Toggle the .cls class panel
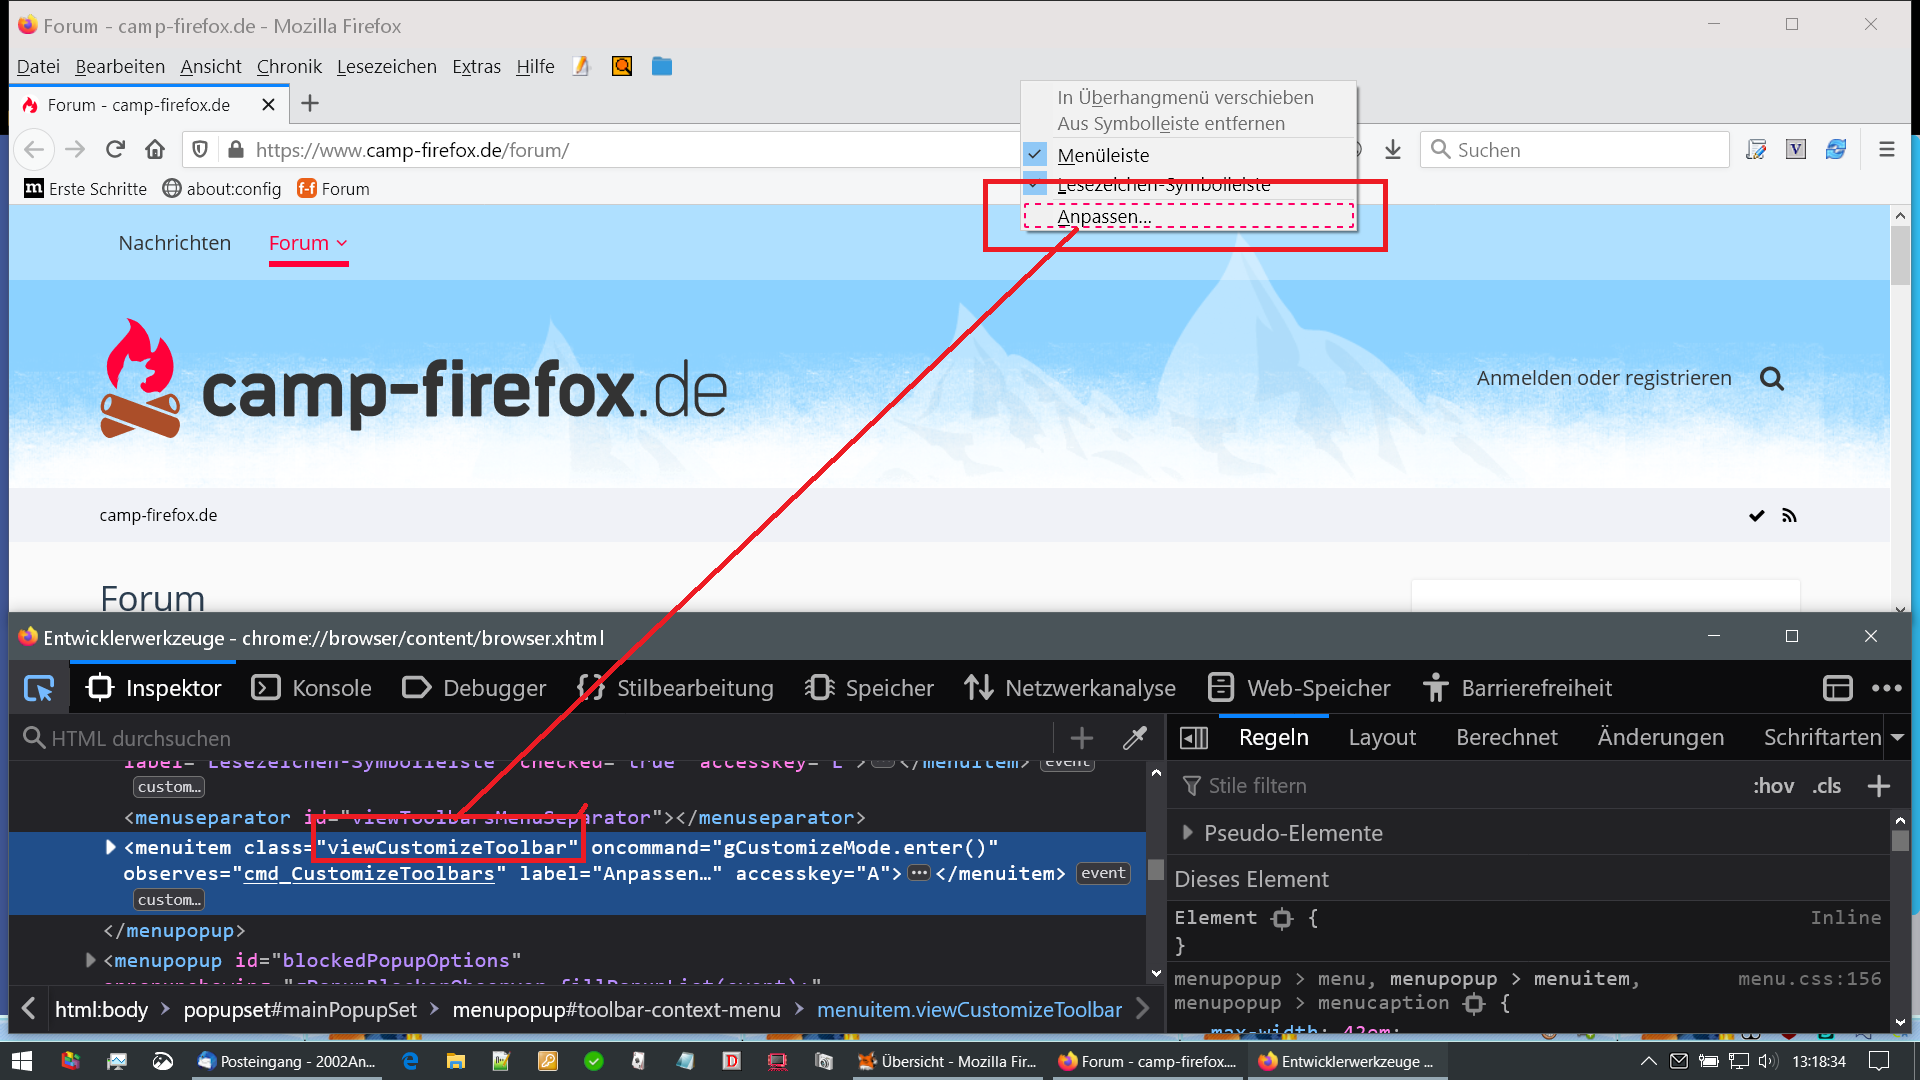Screen dimensions: 1920x1080 (x=1827, y=786)
